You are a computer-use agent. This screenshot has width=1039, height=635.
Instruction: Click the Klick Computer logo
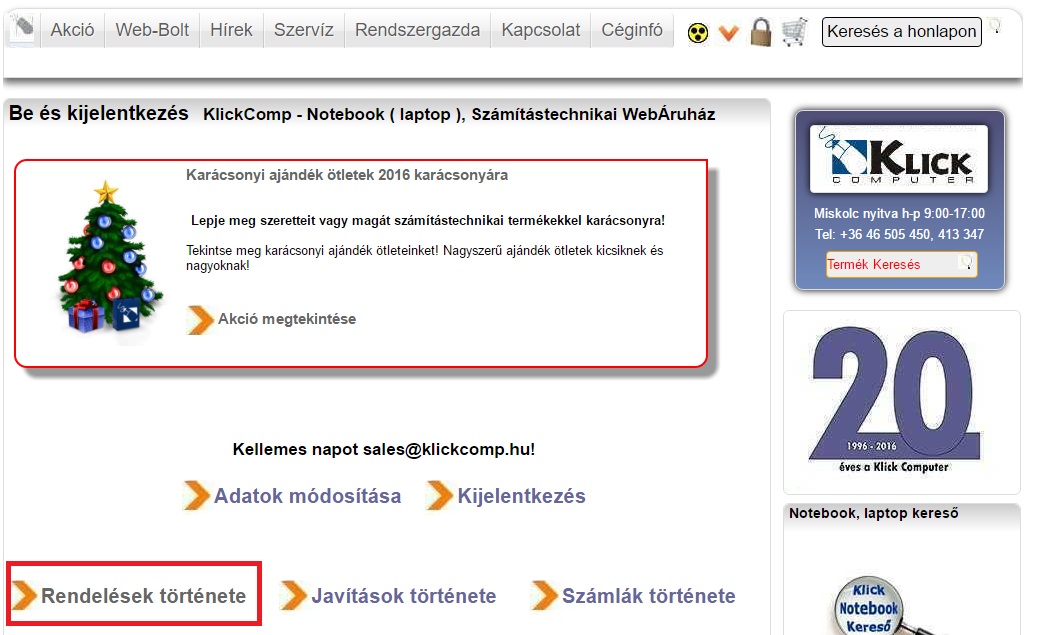coord(899,158)
